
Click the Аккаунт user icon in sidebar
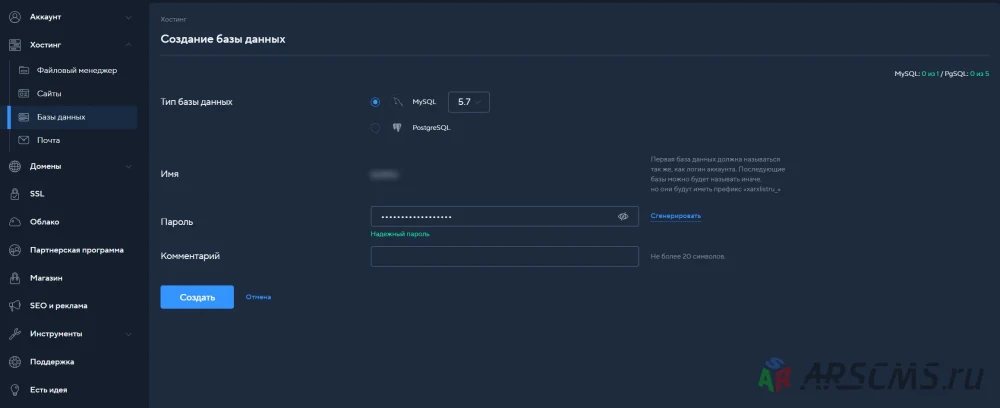click(15, 17)
